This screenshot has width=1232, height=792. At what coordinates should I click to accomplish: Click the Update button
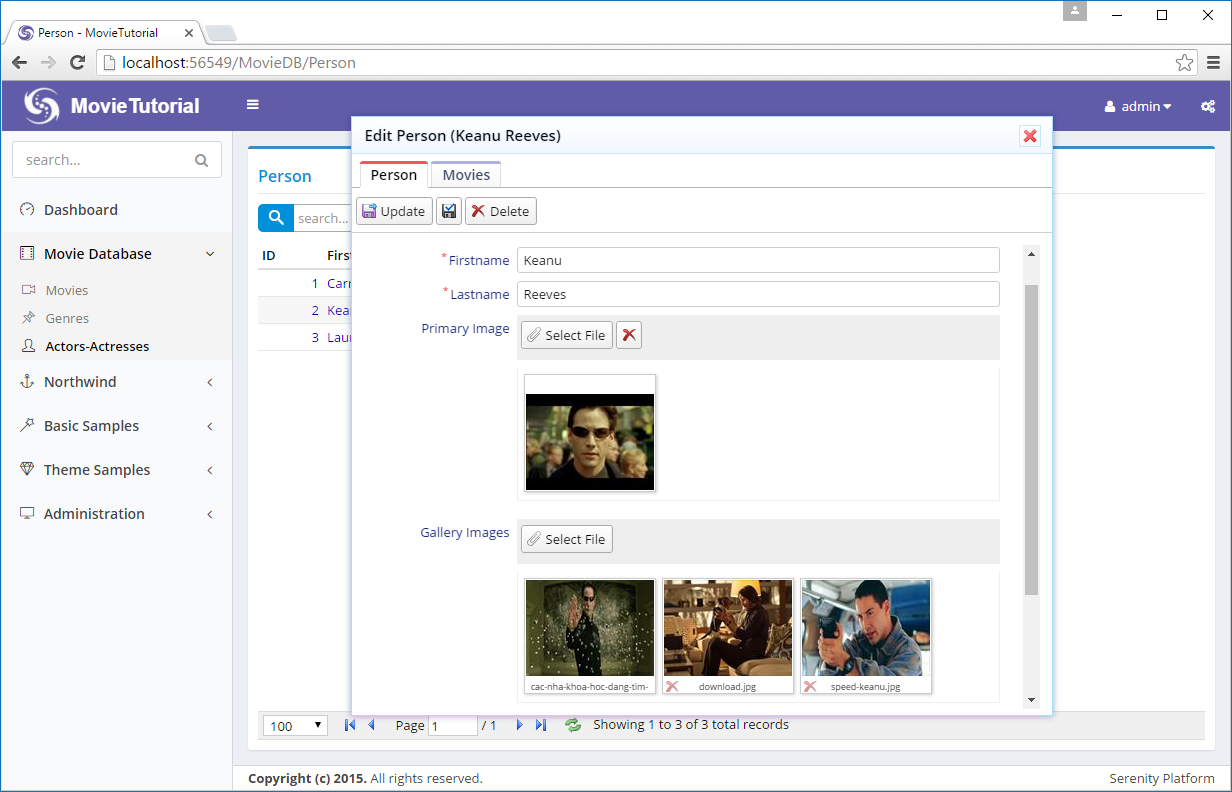[394, 211]
